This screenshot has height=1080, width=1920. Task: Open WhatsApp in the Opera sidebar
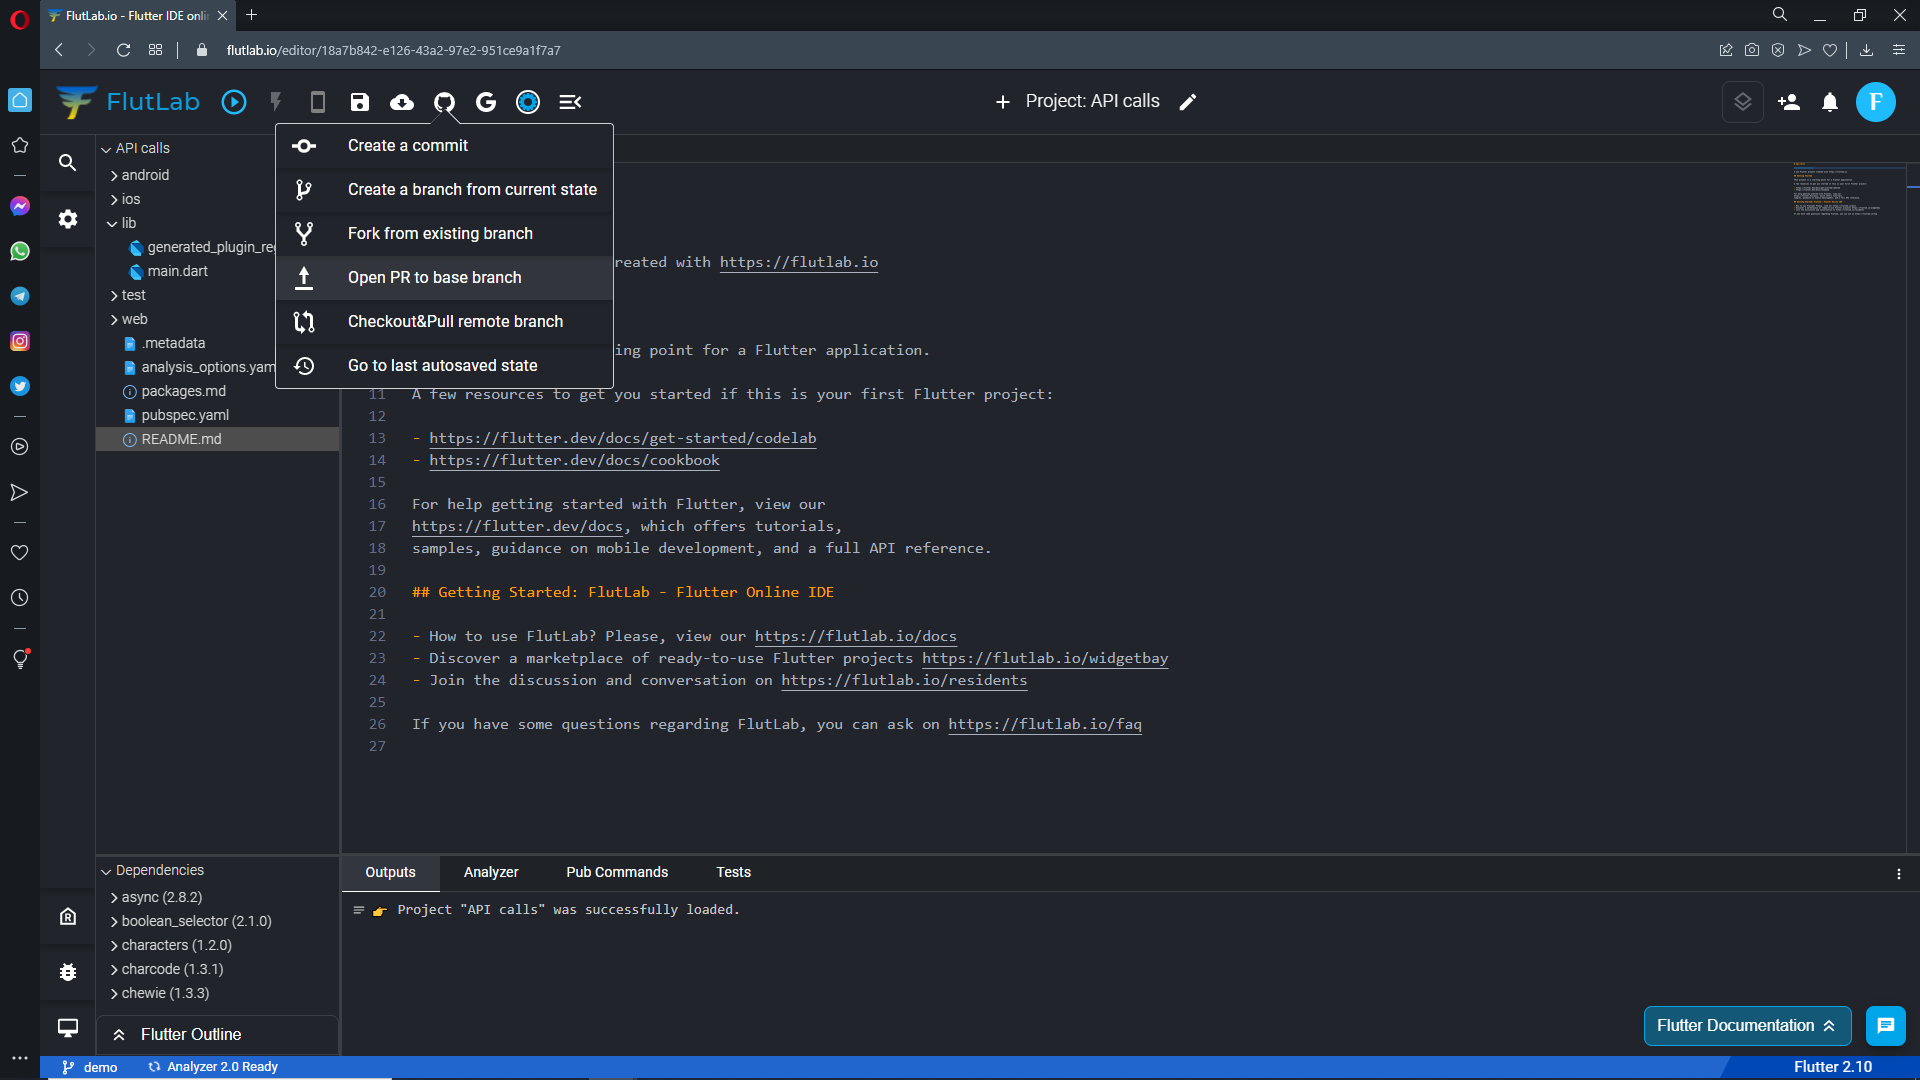[20, 251]
